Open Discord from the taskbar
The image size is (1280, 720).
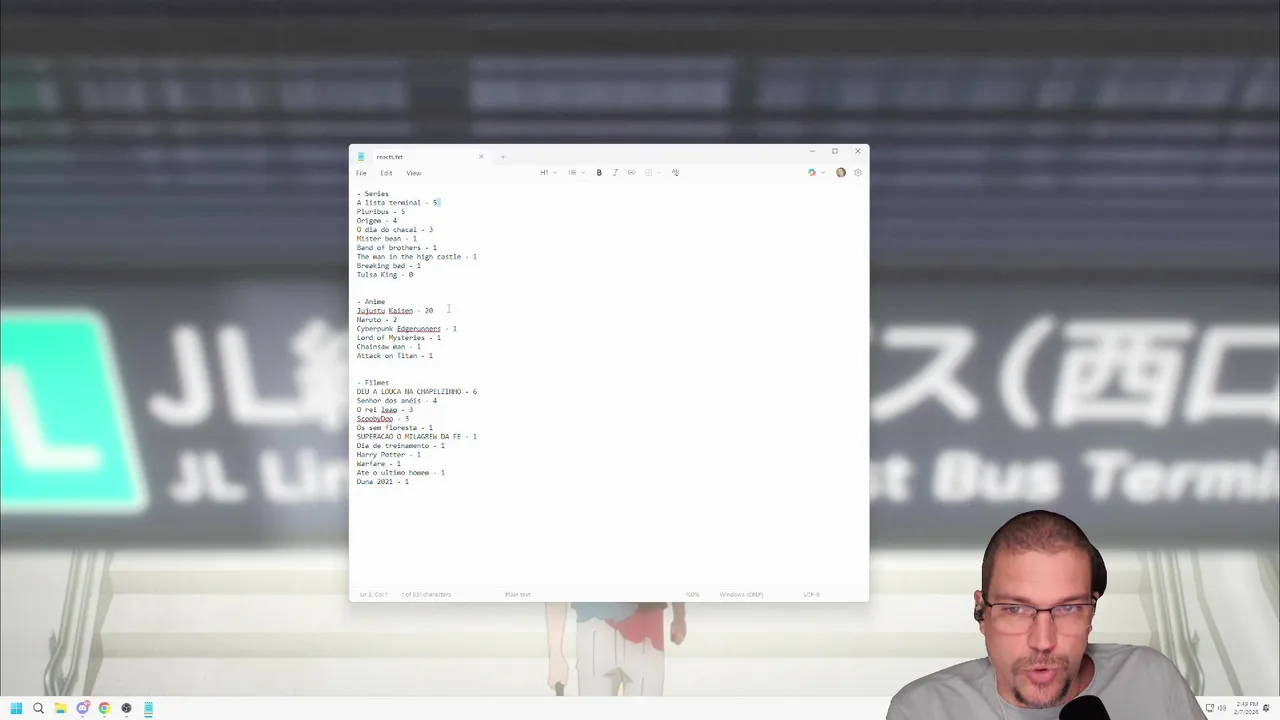pyautogui.click(x=82, y=708)
